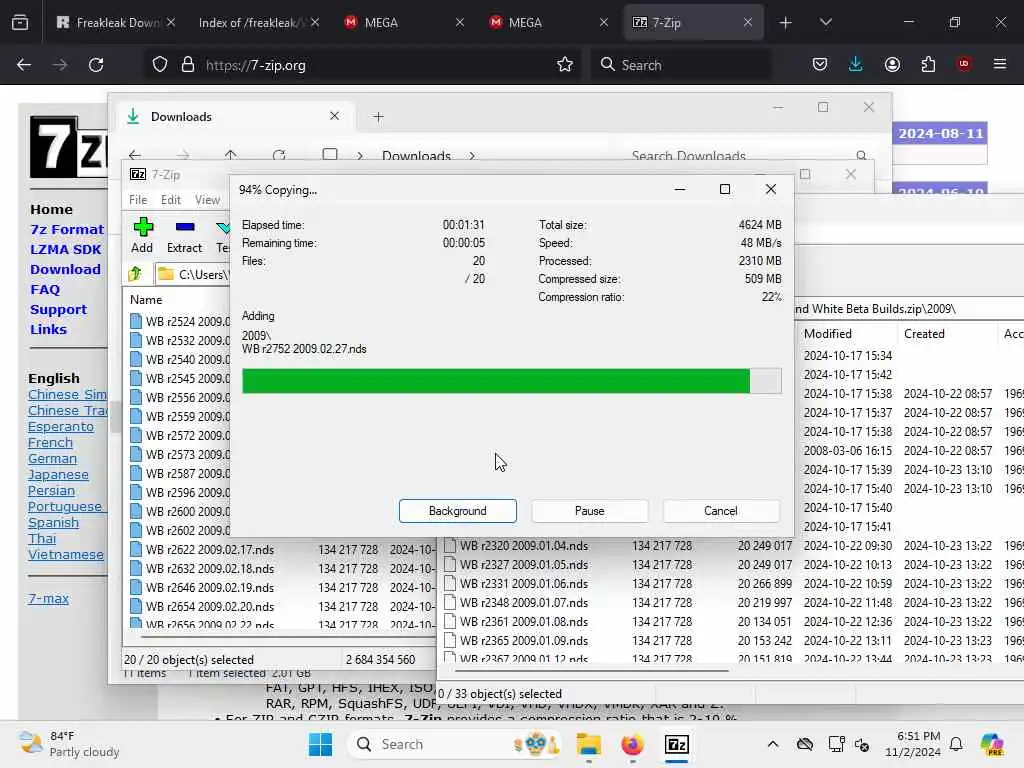
Task: Open the Download link on 7-zip.org
Action: click(x=65, y=269)
